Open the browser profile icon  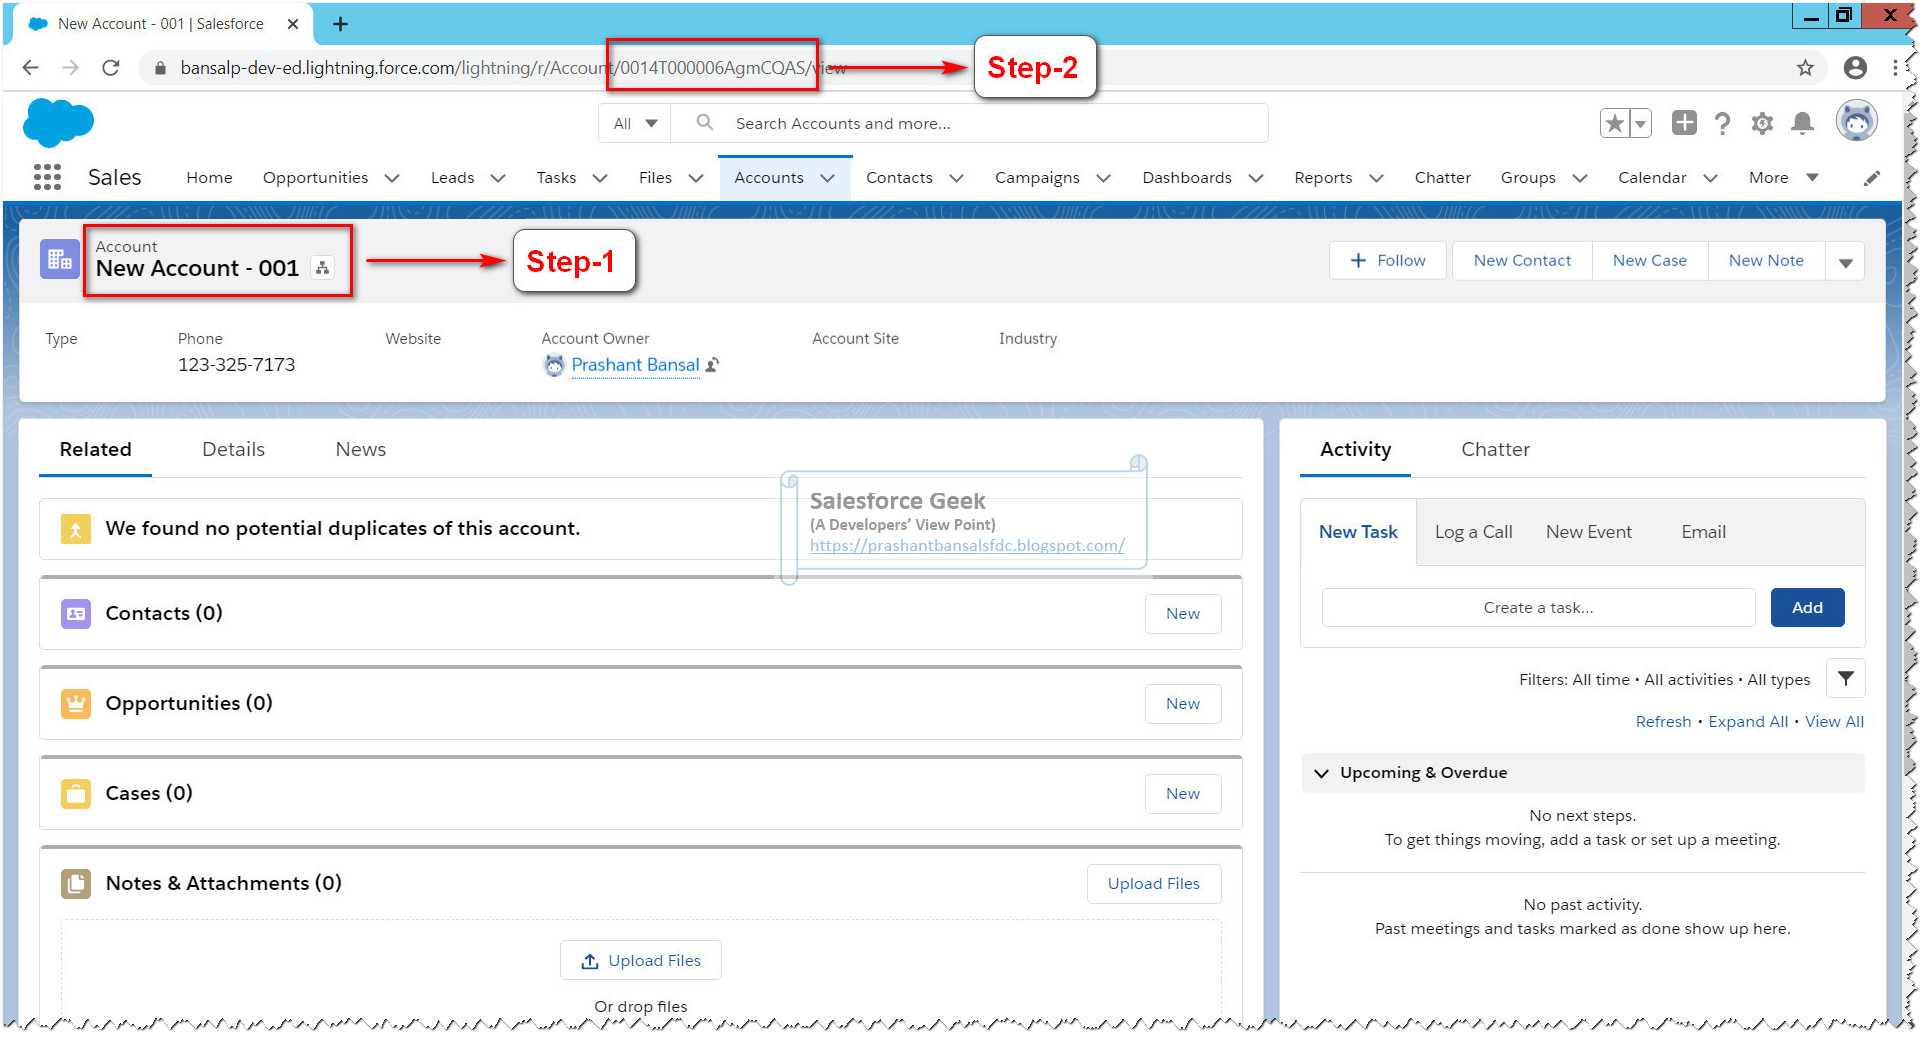point(1855,67)
